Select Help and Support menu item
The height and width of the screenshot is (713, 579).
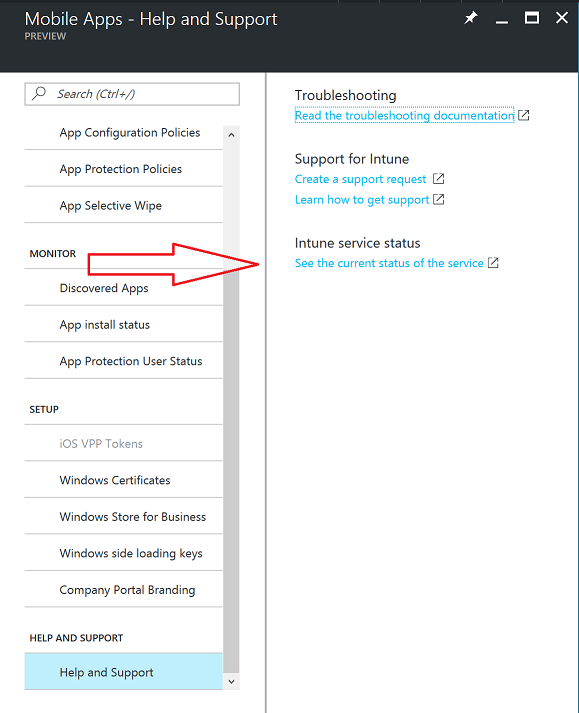coord(123,672)
